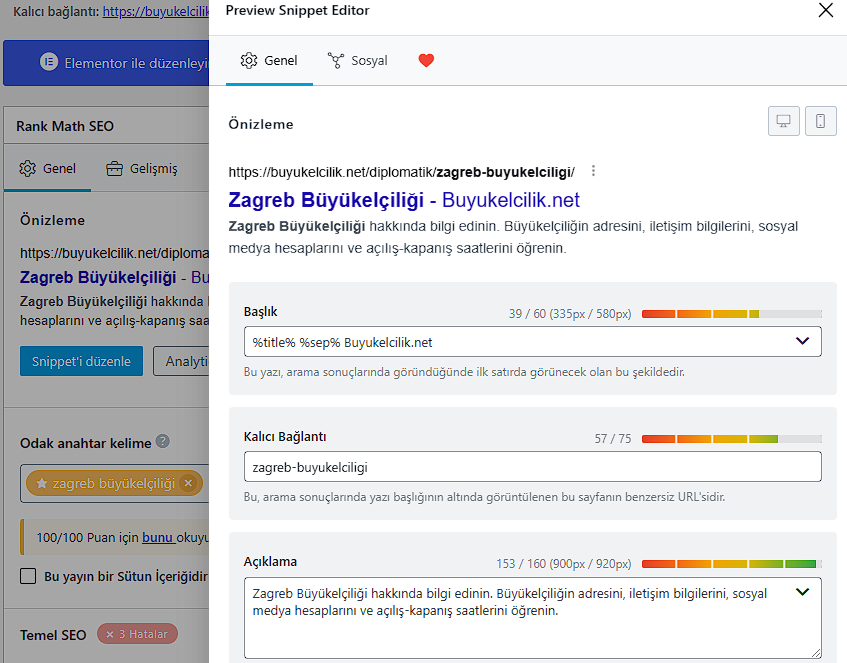Image resolution: width=847 pixels, height=663 pixels.
Task: Open Rank Math Gelişmiş tab
Action: [x=142, y=169]
